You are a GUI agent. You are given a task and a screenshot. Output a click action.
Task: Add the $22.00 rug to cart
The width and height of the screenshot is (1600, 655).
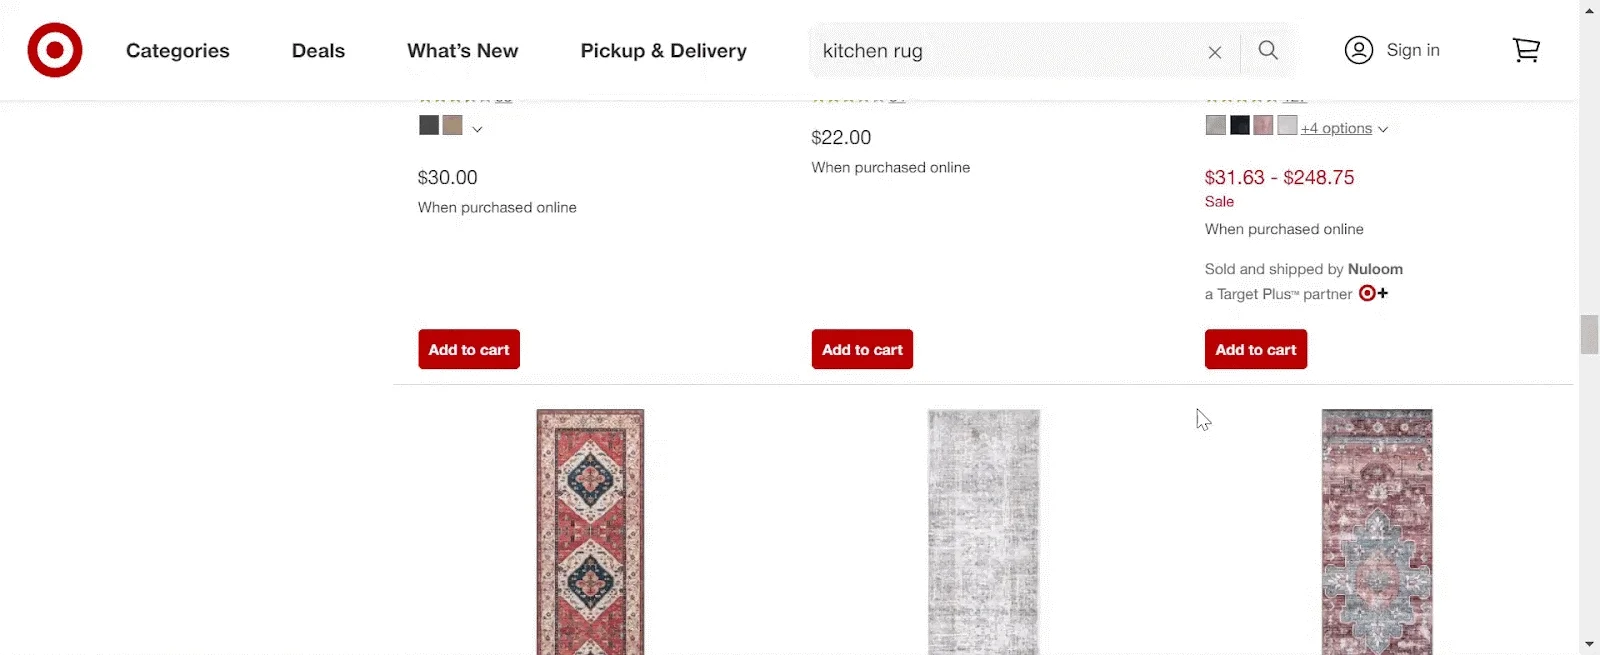pyautogui.click(x=862, y=349)
